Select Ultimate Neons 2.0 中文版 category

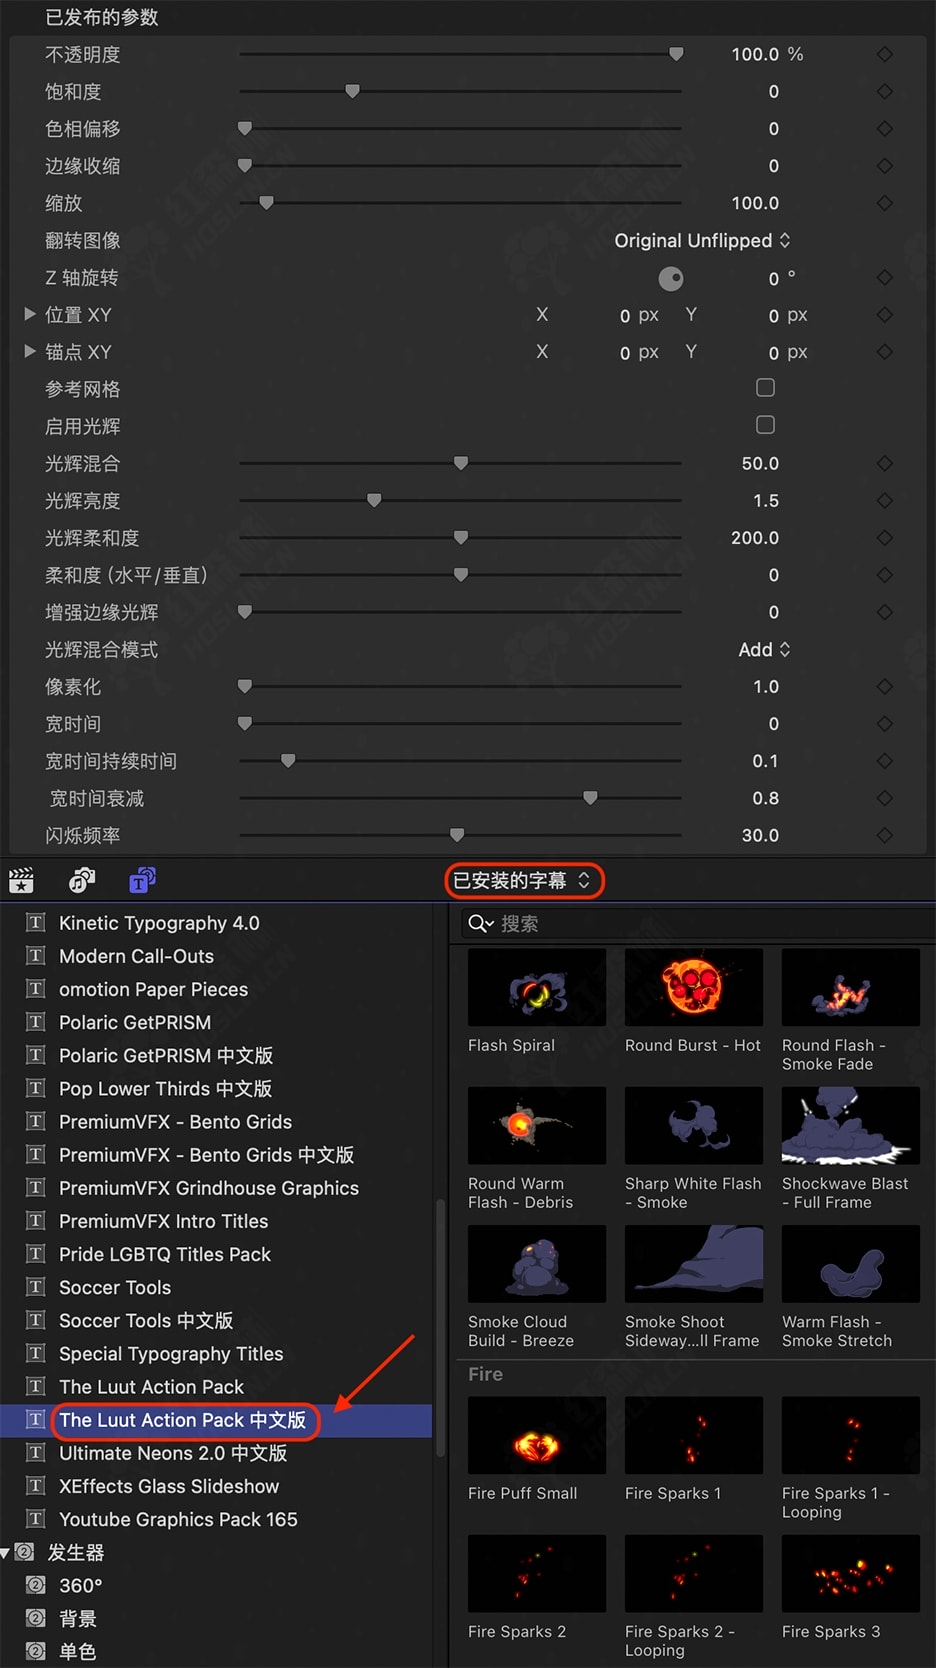point(173,1453)
